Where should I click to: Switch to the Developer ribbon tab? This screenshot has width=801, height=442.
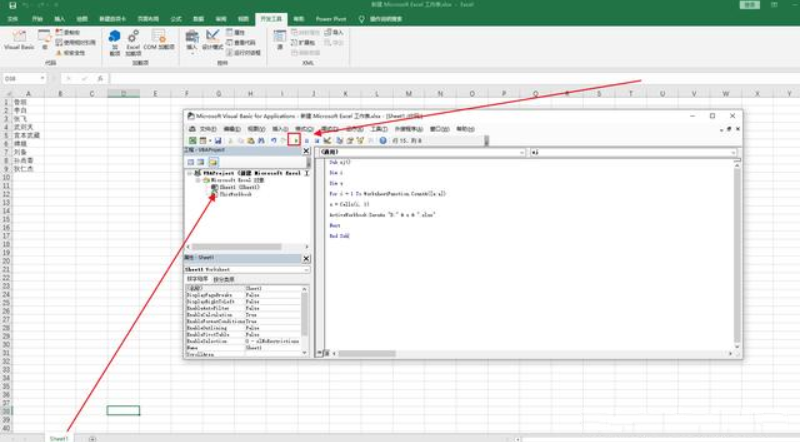(x=270, y=18)
